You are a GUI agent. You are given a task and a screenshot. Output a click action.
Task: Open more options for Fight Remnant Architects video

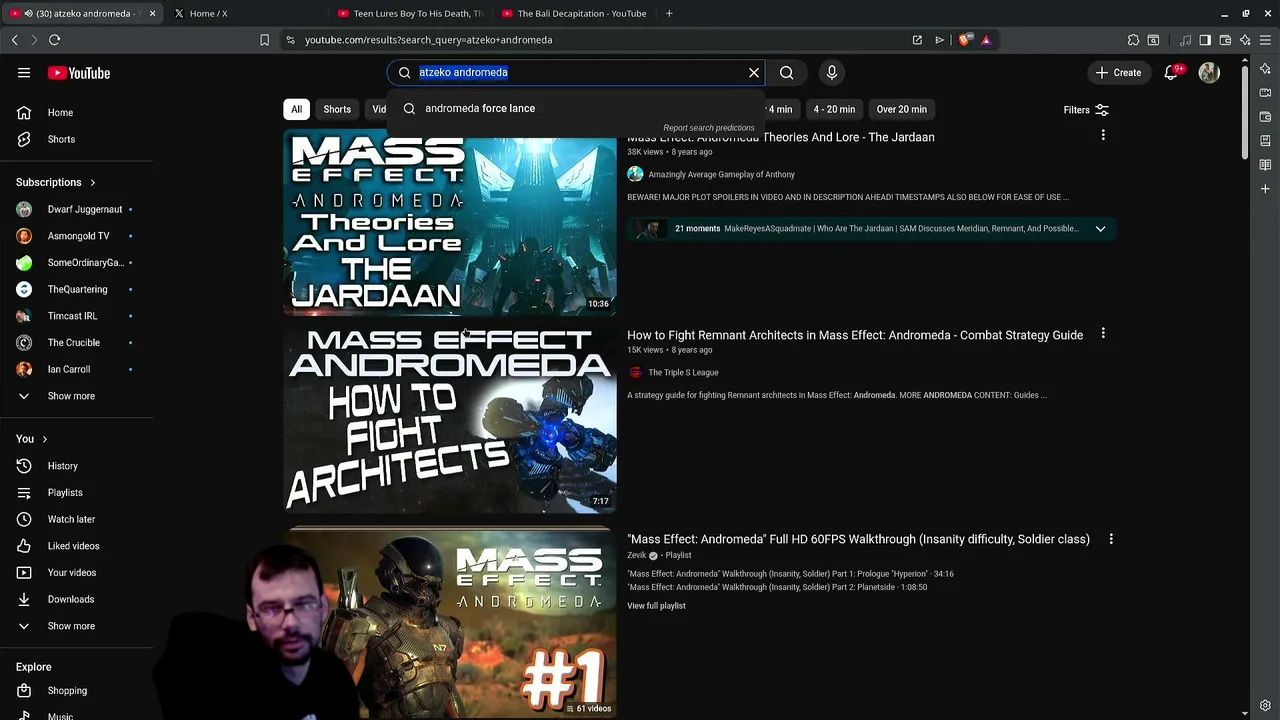pos(1103,334)
